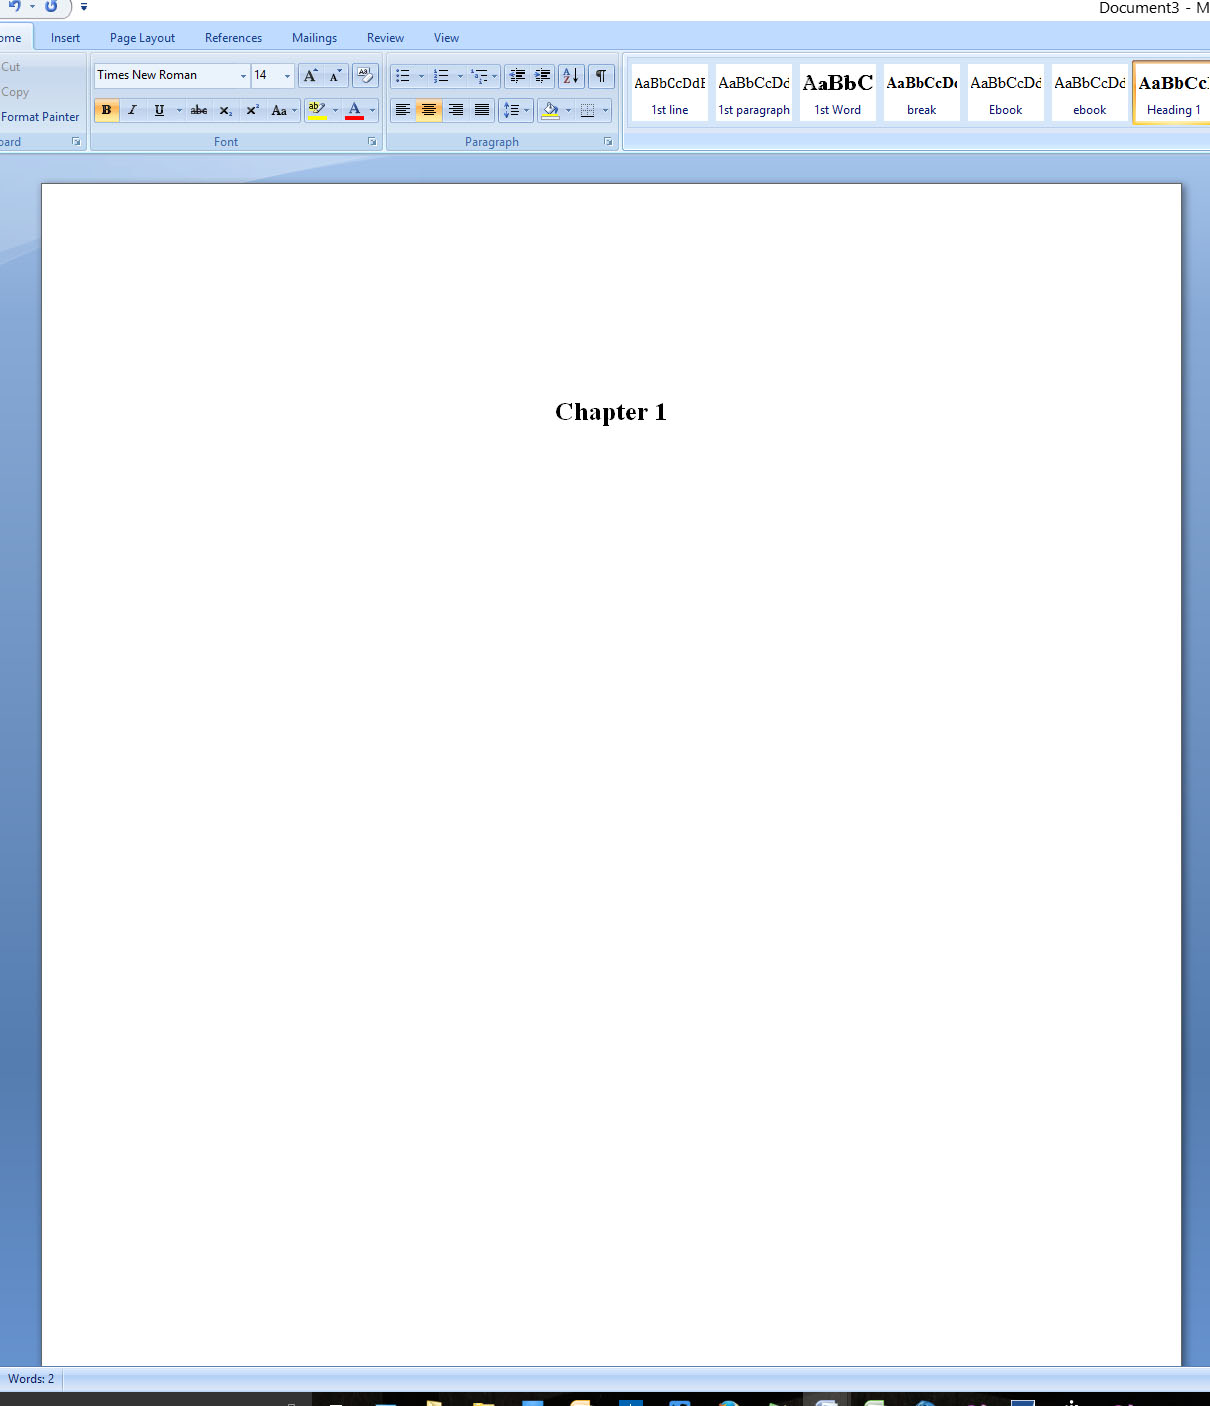Click the Redo icon in Quick Access
Screen dimensions: 1210x1406
[51, 7]
